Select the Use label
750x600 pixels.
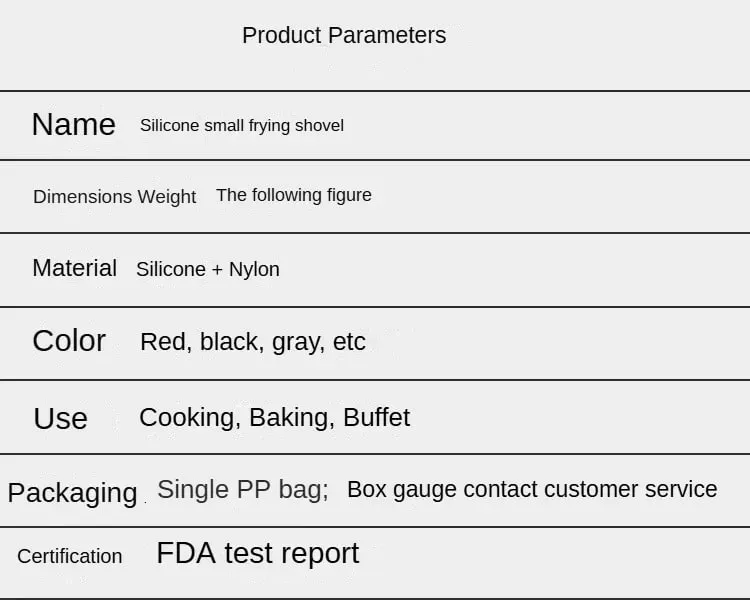(x=61, y=419)
